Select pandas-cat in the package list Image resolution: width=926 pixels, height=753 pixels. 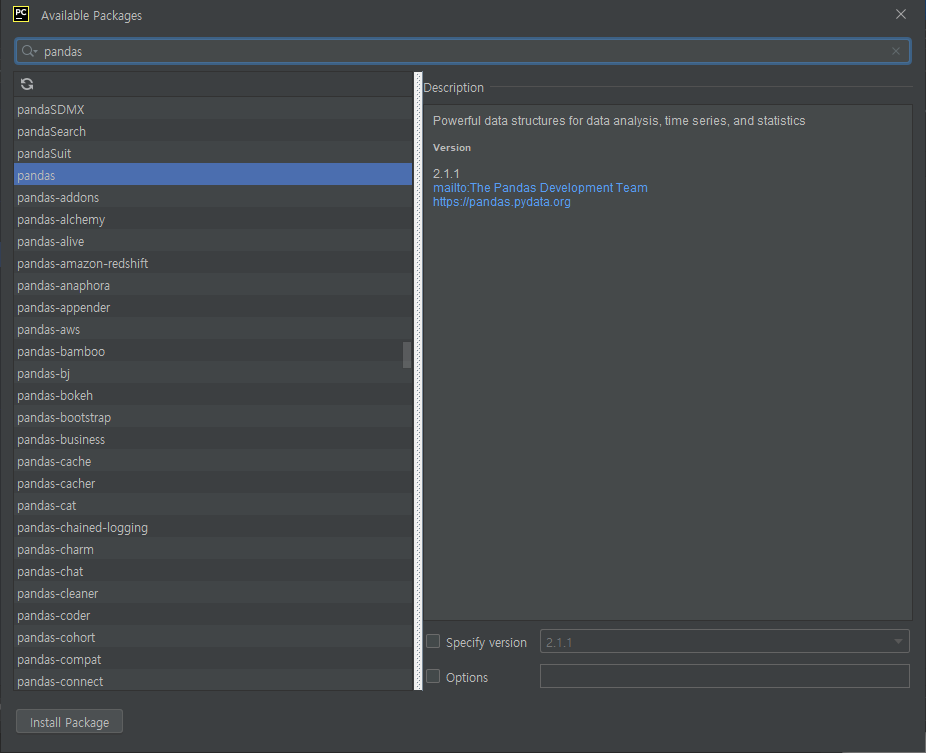pos(213,506)
